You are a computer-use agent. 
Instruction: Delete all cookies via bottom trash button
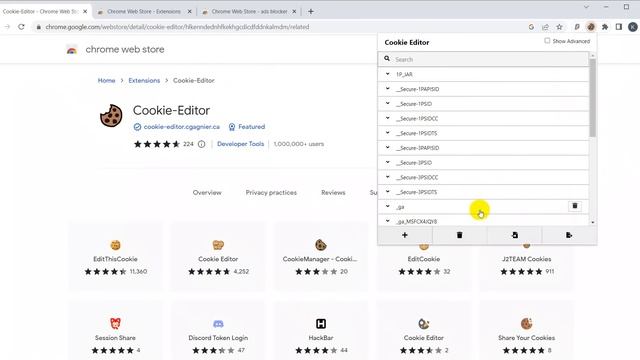(460, 235)
